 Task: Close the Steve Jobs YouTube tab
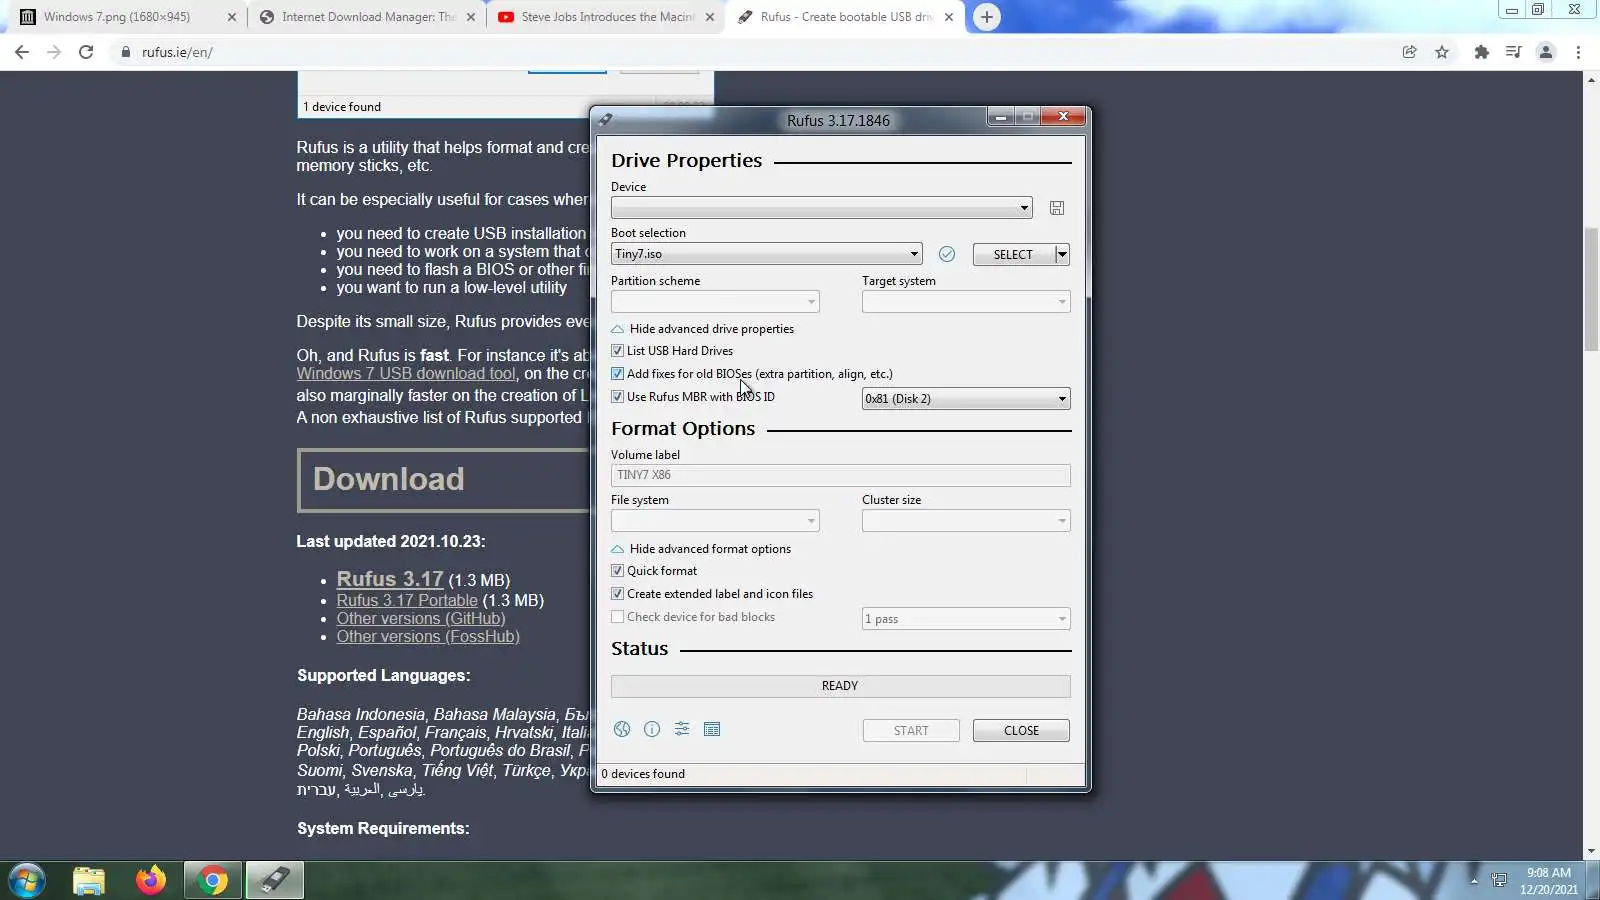(710, 17)
